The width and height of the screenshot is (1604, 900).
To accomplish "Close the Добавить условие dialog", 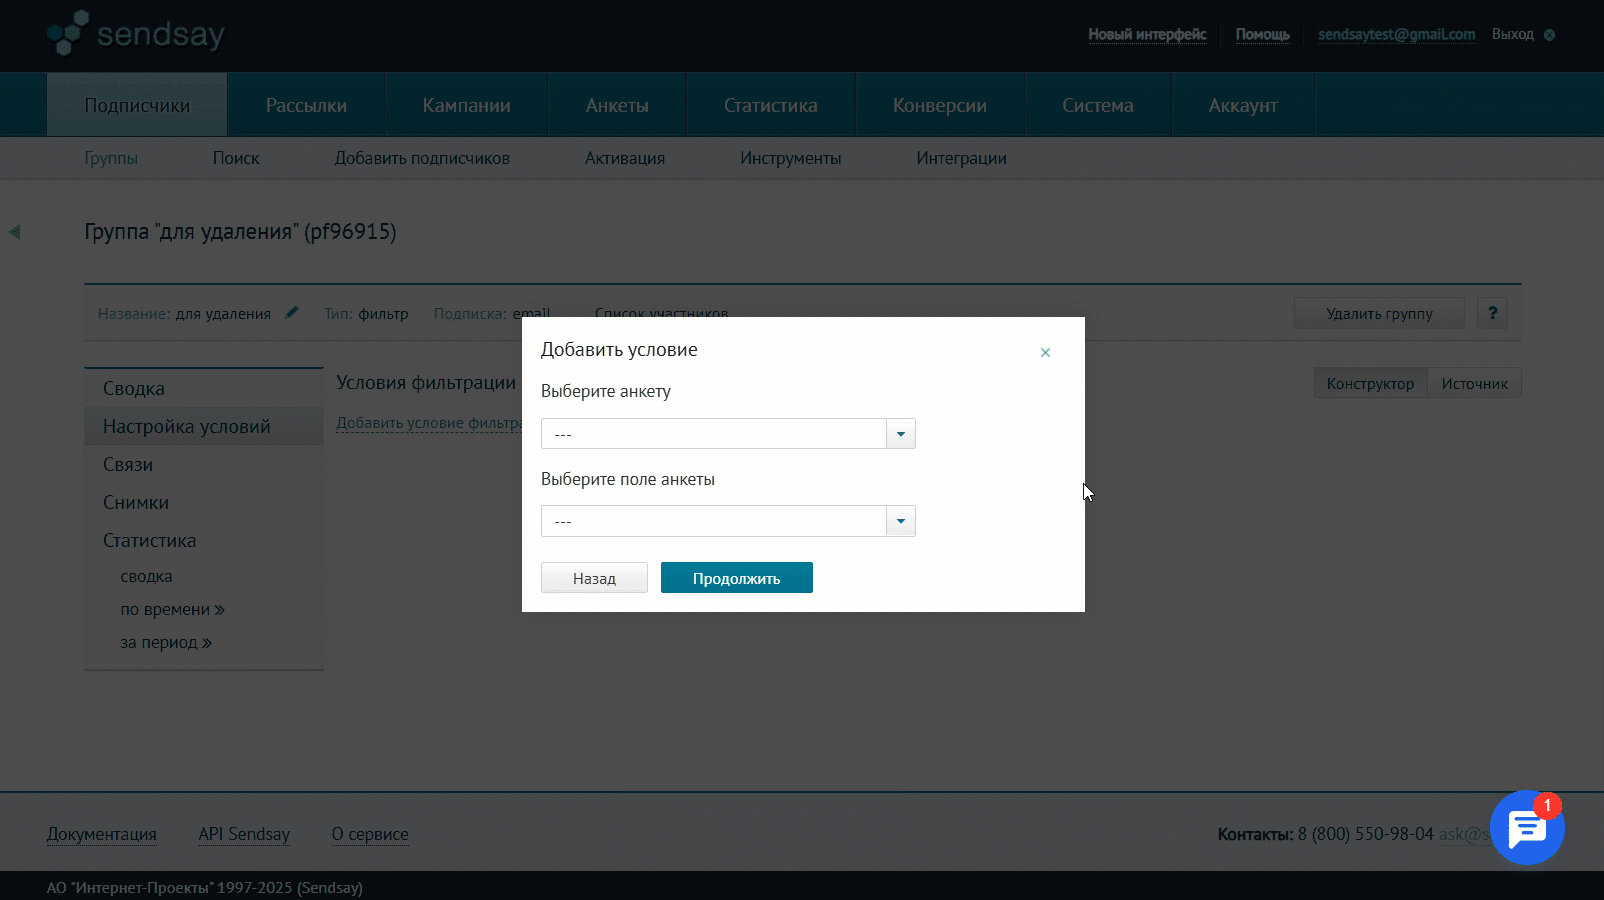I will pos(1045,352).
